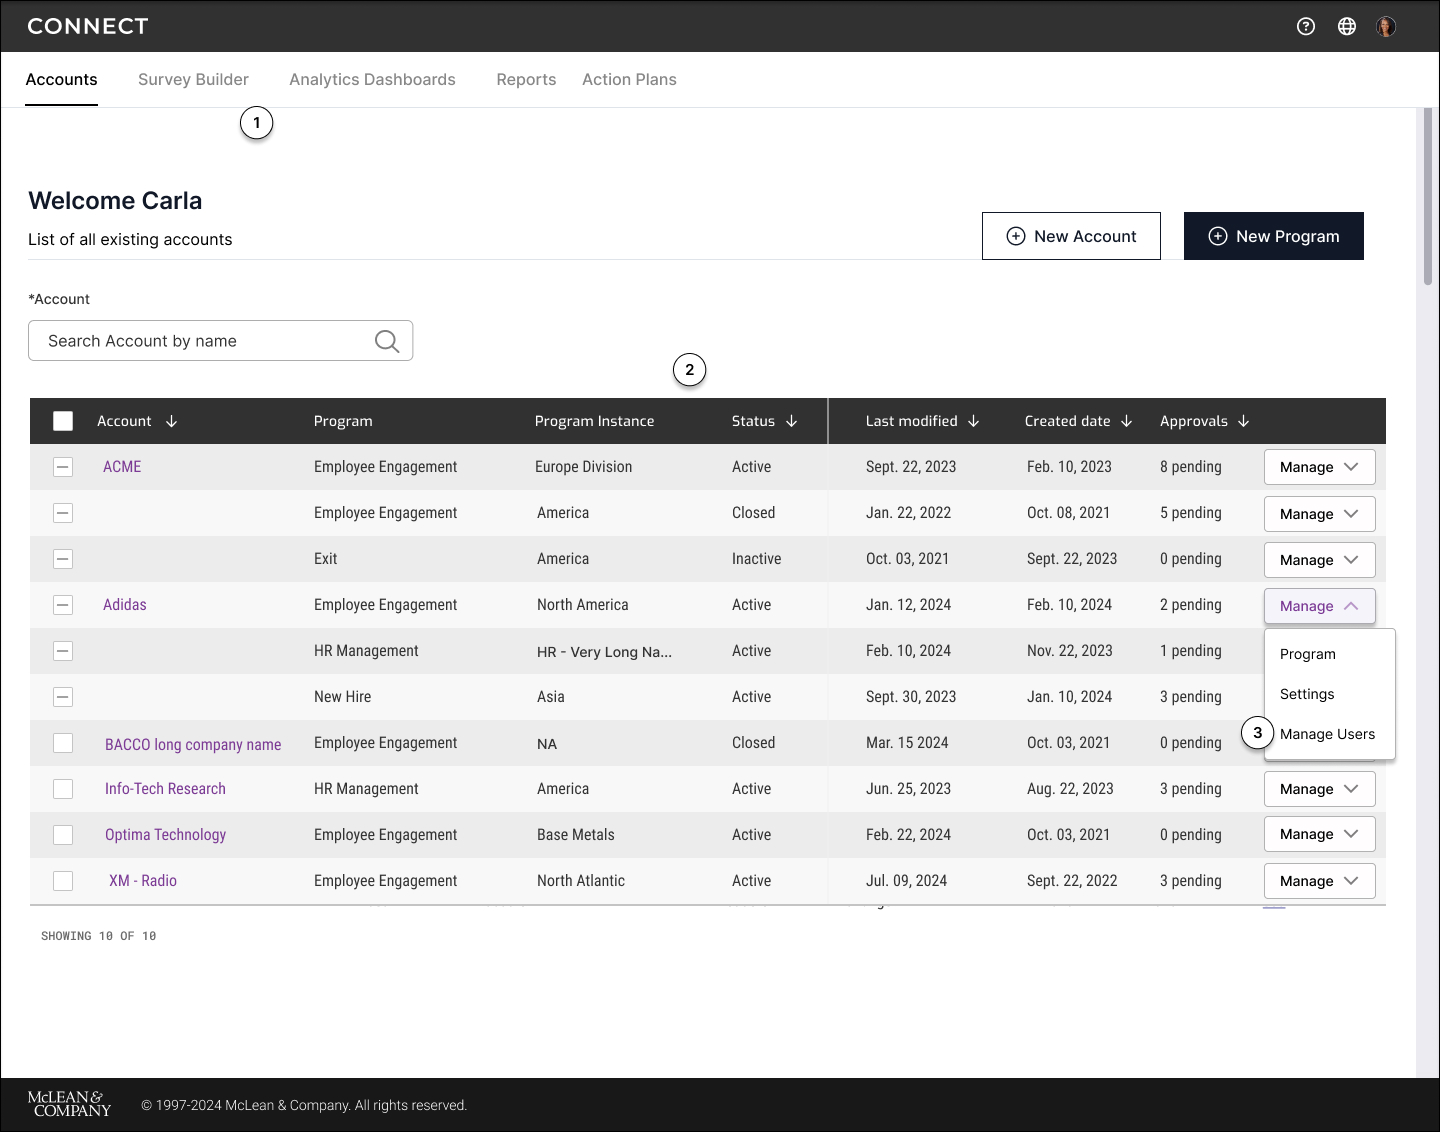Click the "SHOWING 10 OF 10" text
1440x1132 pixels.
tap(99, 936)
